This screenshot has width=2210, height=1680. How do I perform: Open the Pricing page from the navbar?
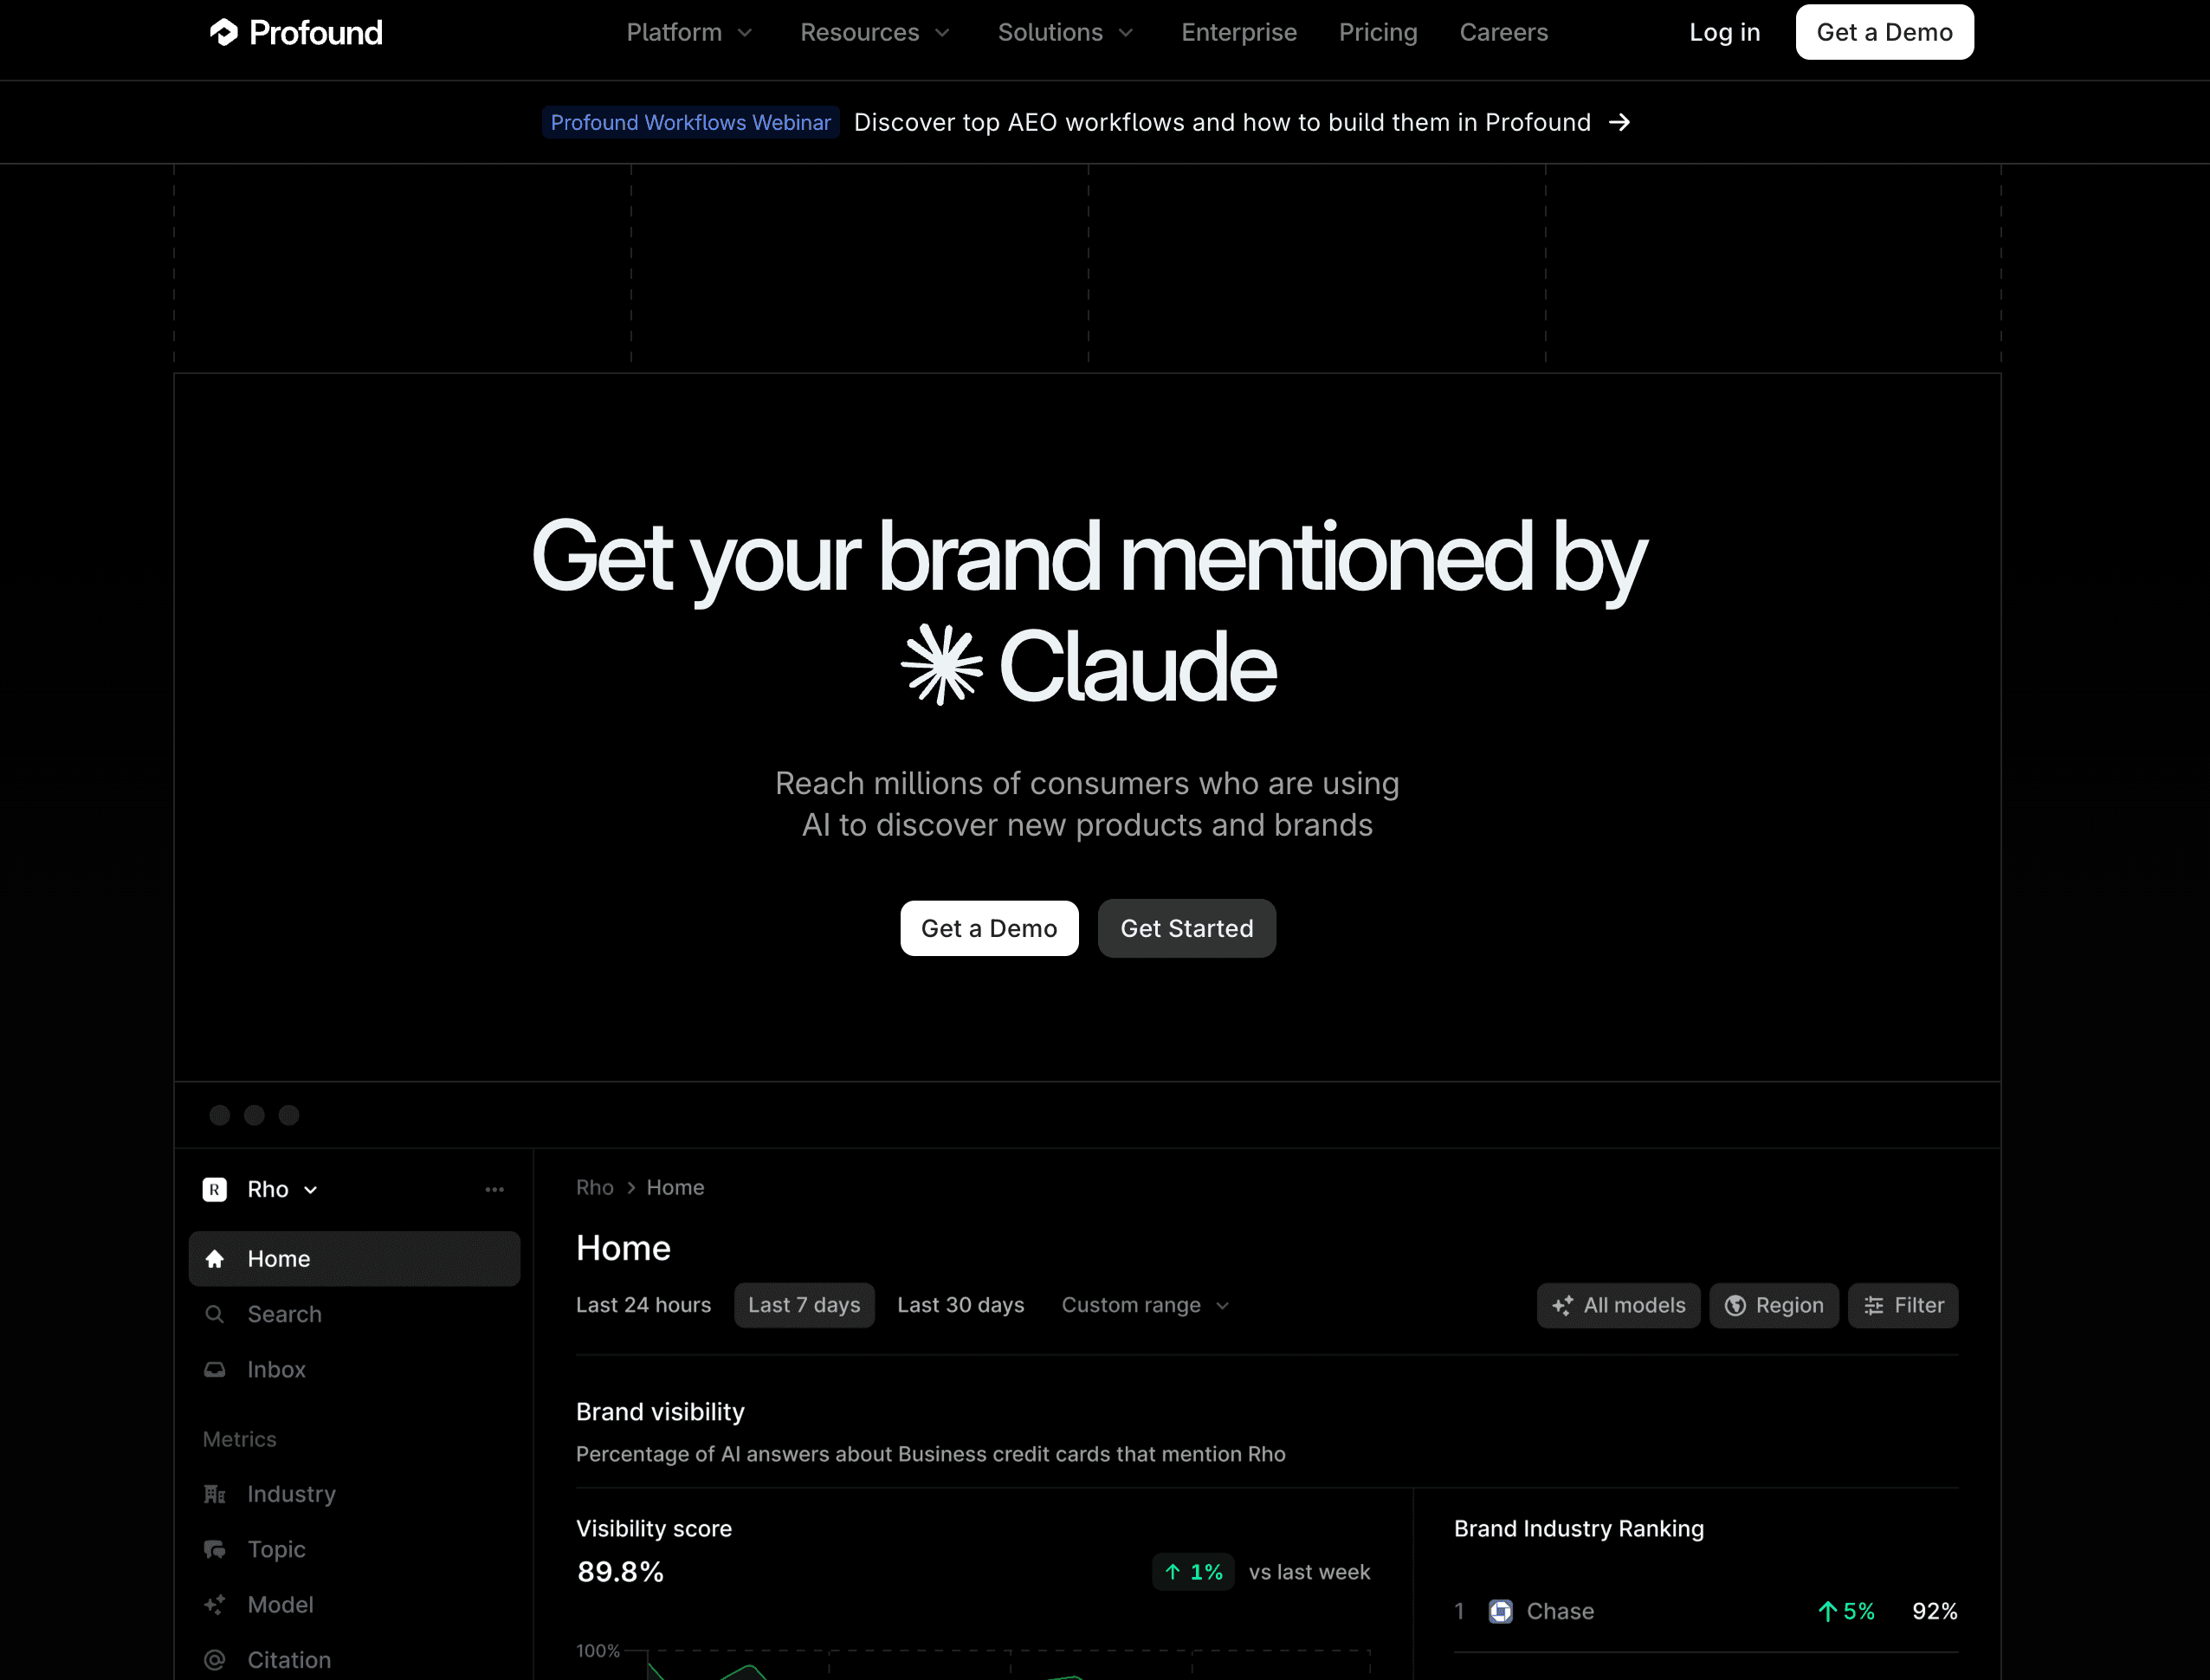click(1378, 32)
